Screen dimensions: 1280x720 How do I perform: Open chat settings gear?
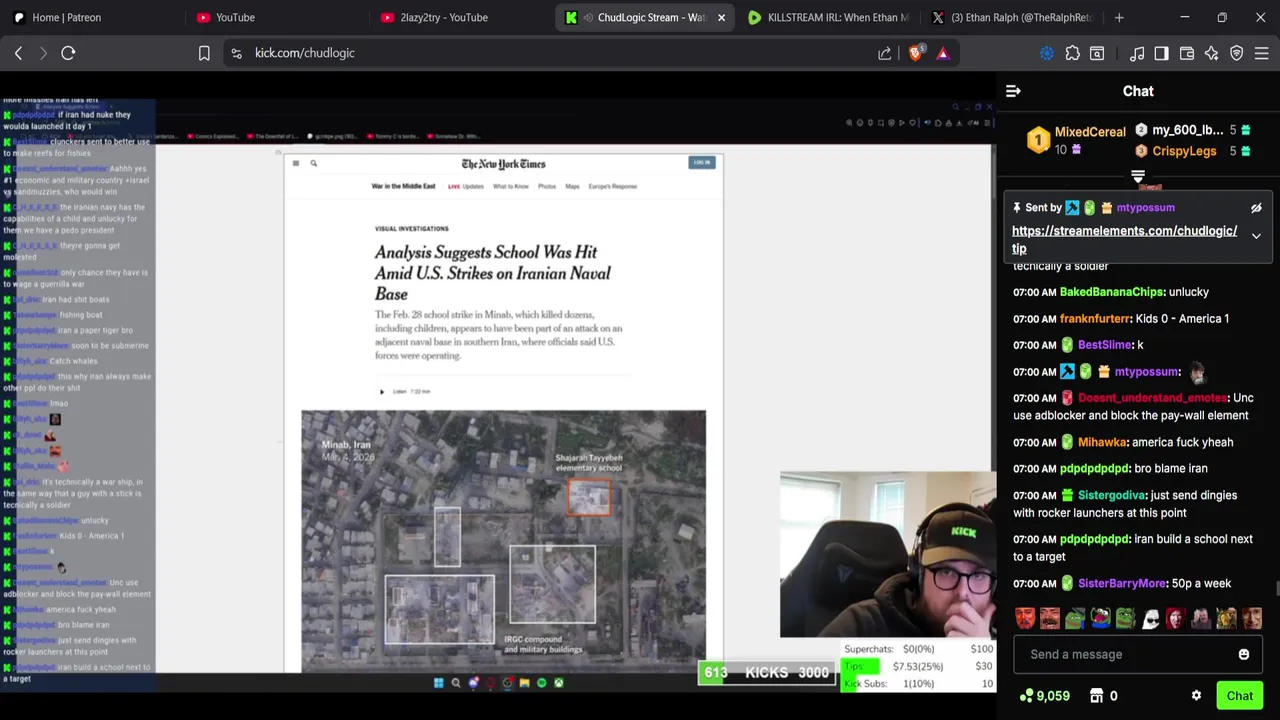(1196, 696)
